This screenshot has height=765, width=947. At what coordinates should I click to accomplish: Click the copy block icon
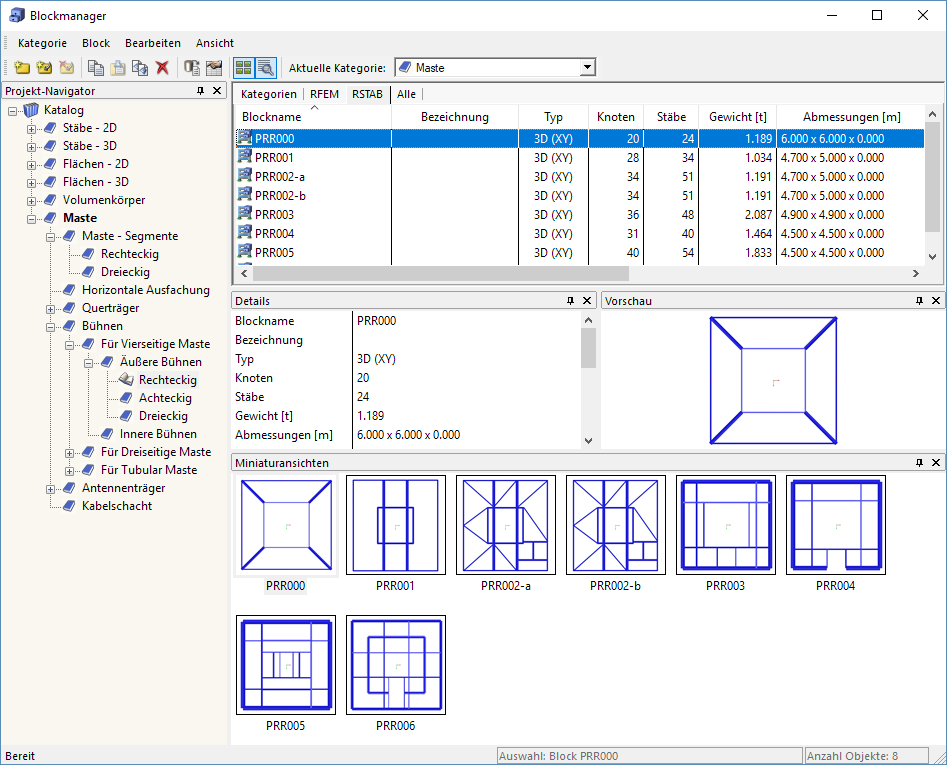coord(95,68)
